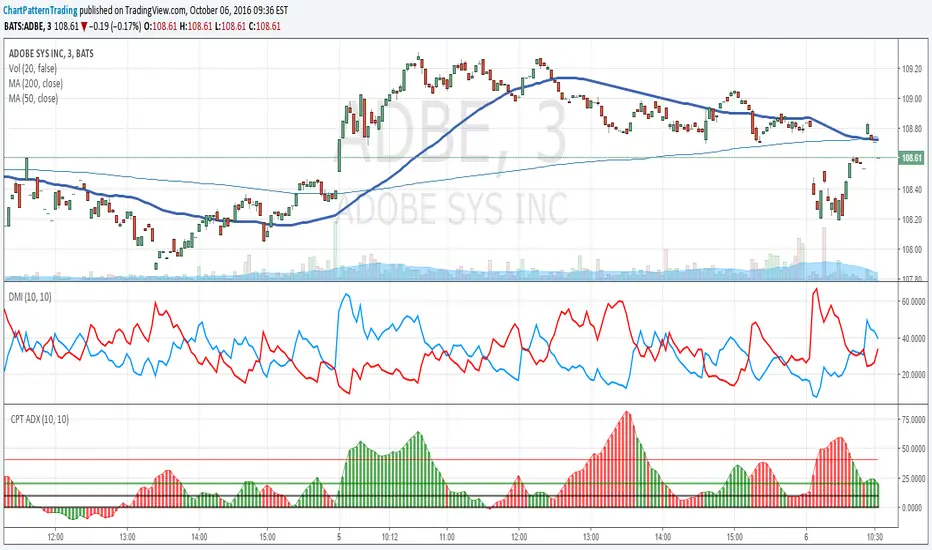This screenshot has height=550, width=932.
Task: Click the 75.0000 ADX axis label
Action: pos(914,420)
